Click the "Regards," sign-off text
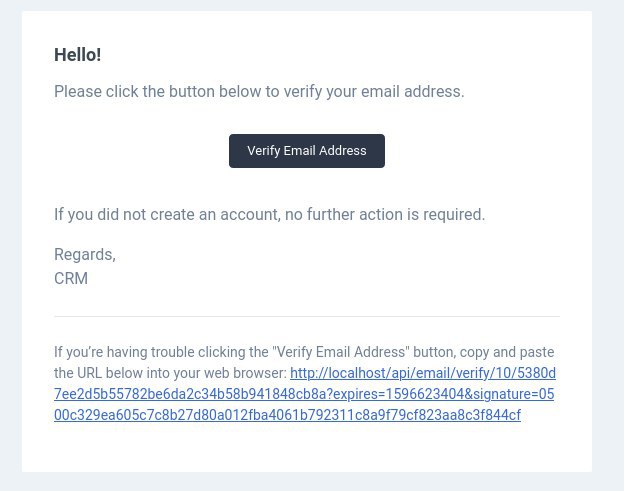The height and width of the screenshot is (491, 624). (x=85, y=255)
